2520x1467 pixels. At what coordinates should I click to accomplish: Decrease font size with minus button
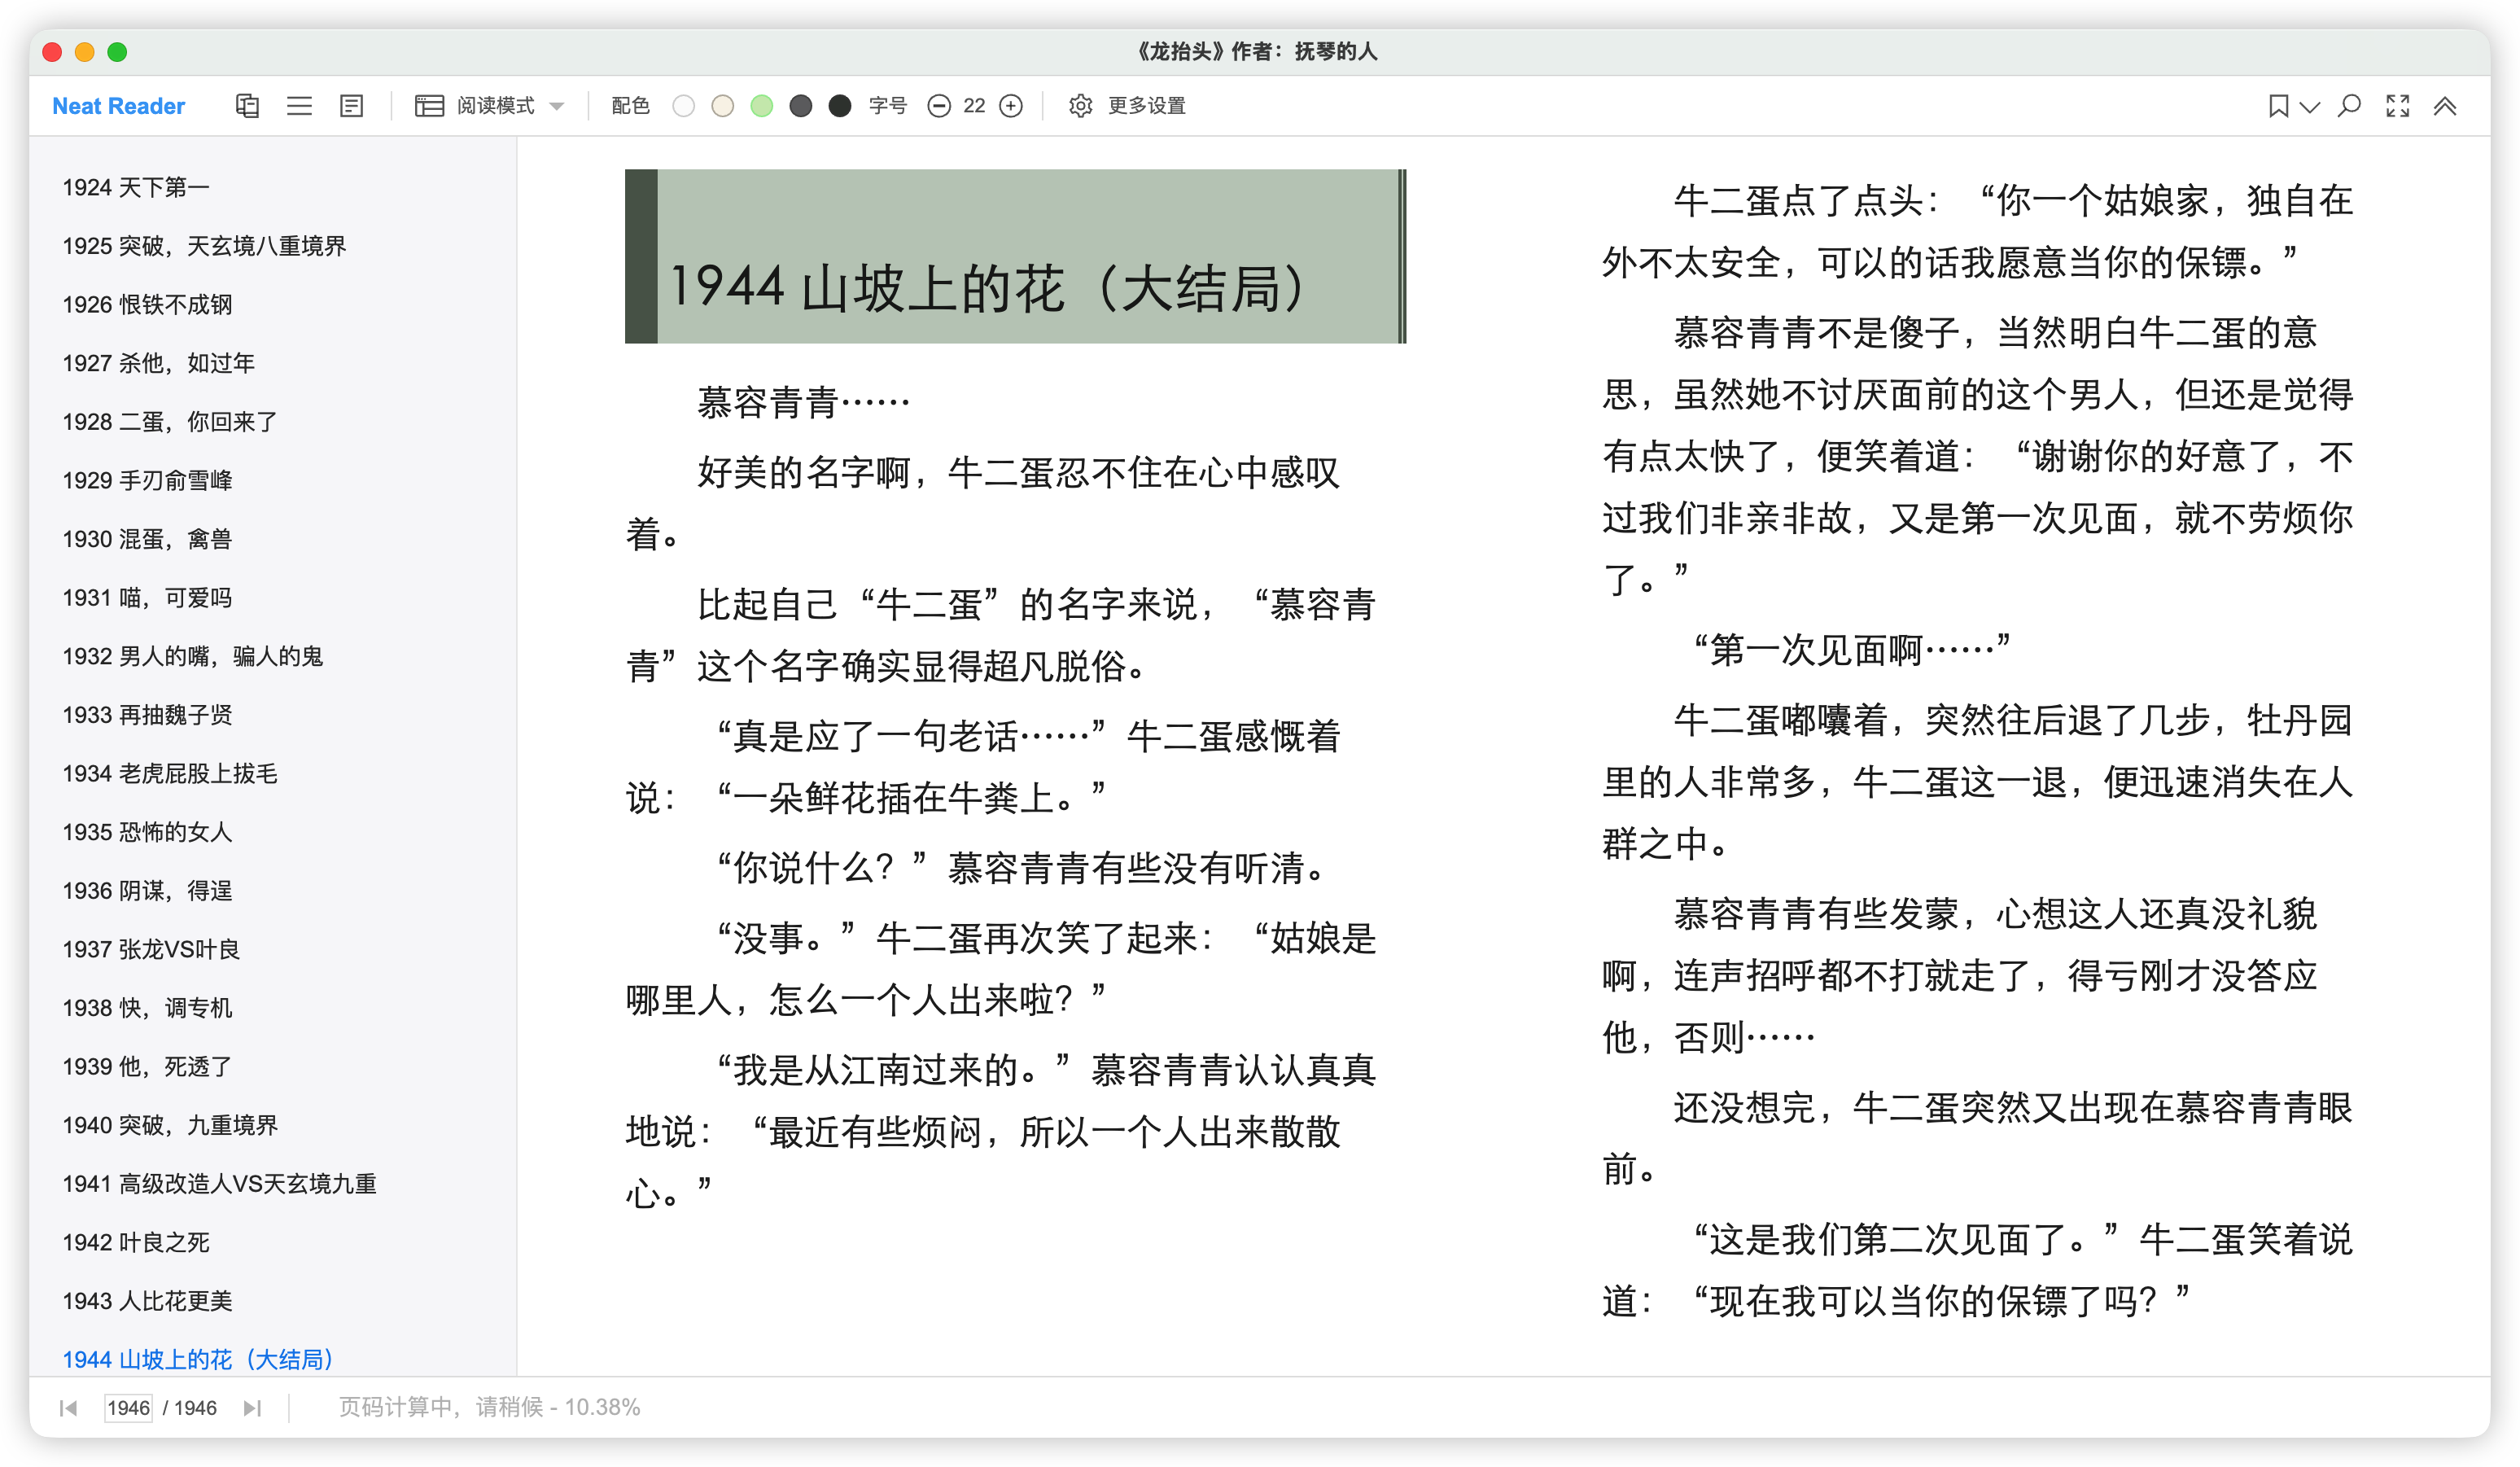[938, 106]
